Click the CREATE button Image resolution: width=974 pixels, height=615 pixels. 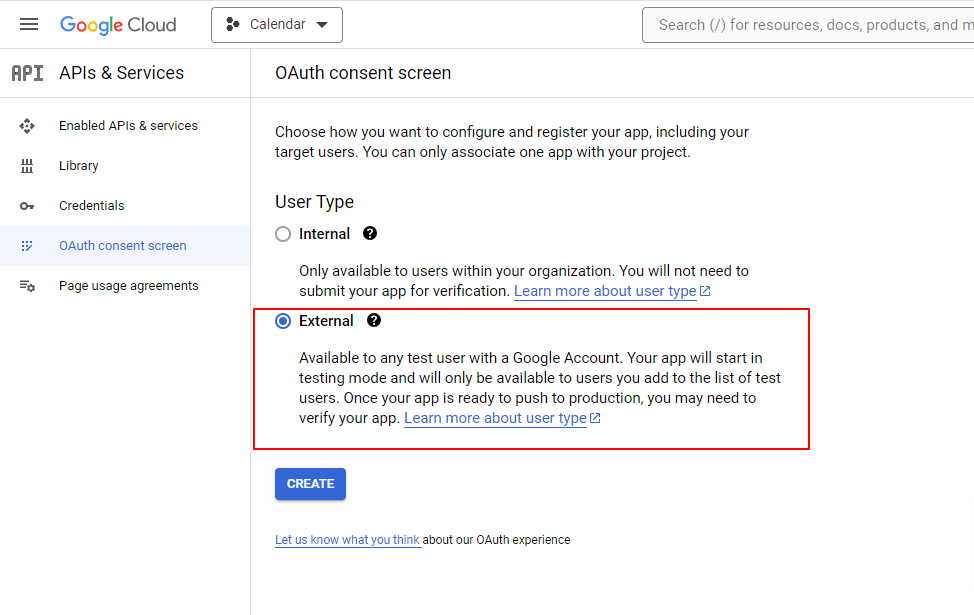[311, 484]
